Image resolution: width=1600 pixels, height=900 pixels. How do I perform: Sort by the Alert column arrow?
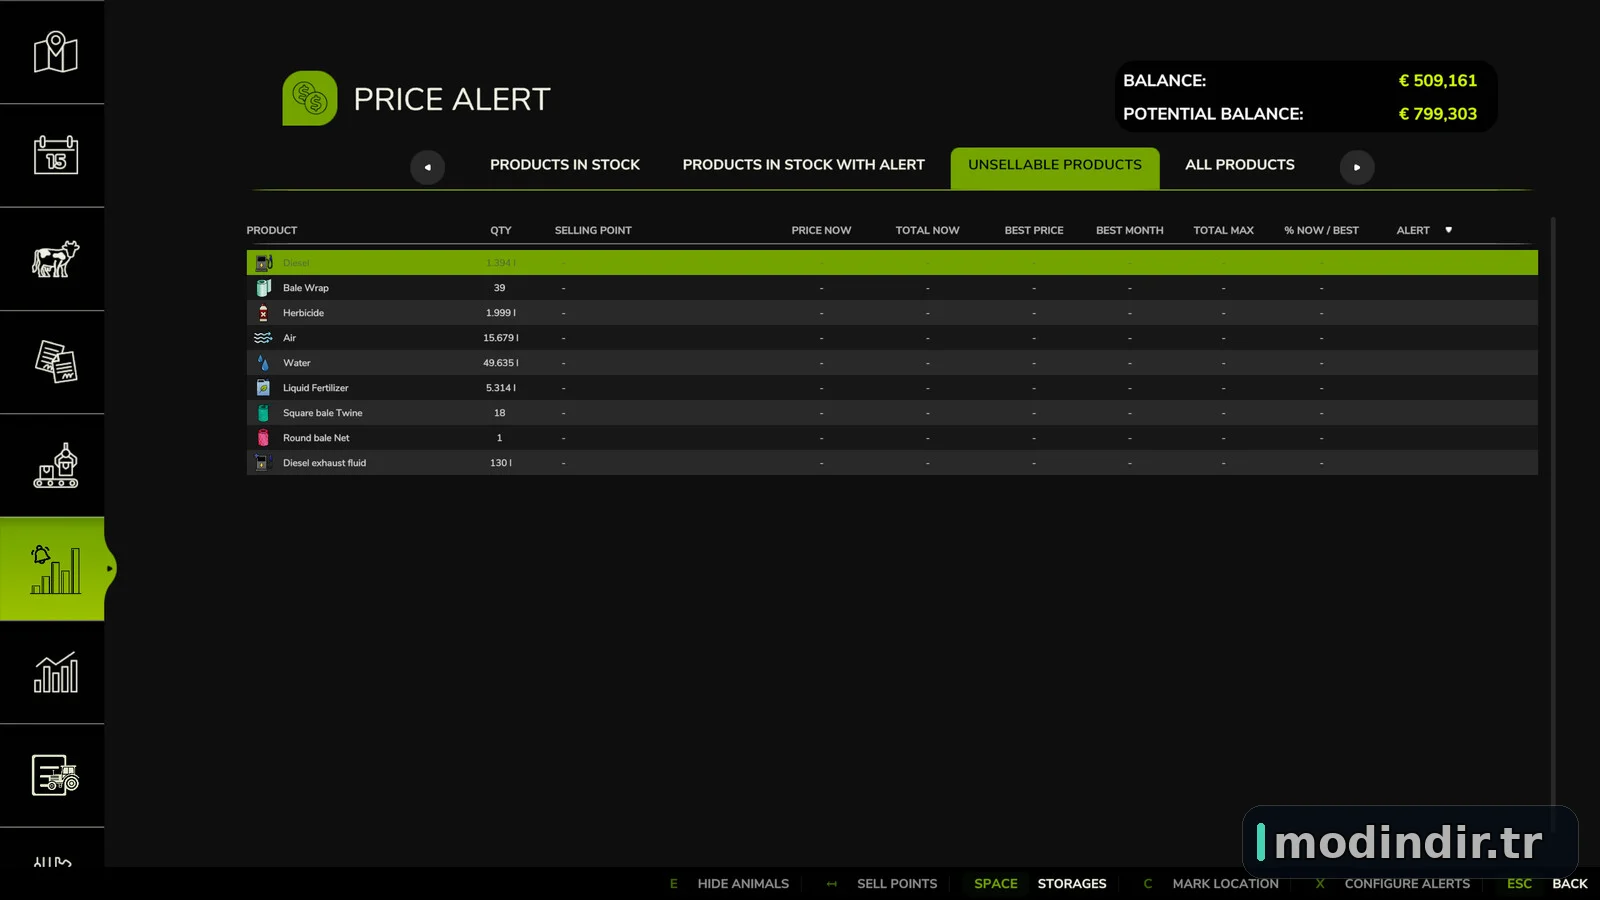click(1448, 230)
